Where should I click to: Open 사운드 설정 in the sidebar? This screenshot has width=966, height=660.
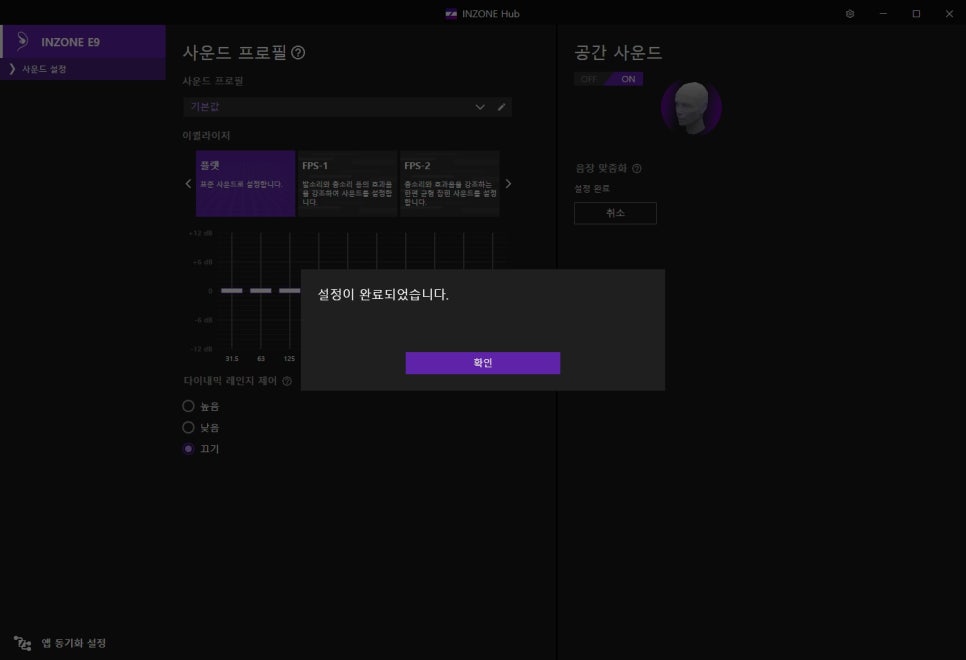point(45,69)
